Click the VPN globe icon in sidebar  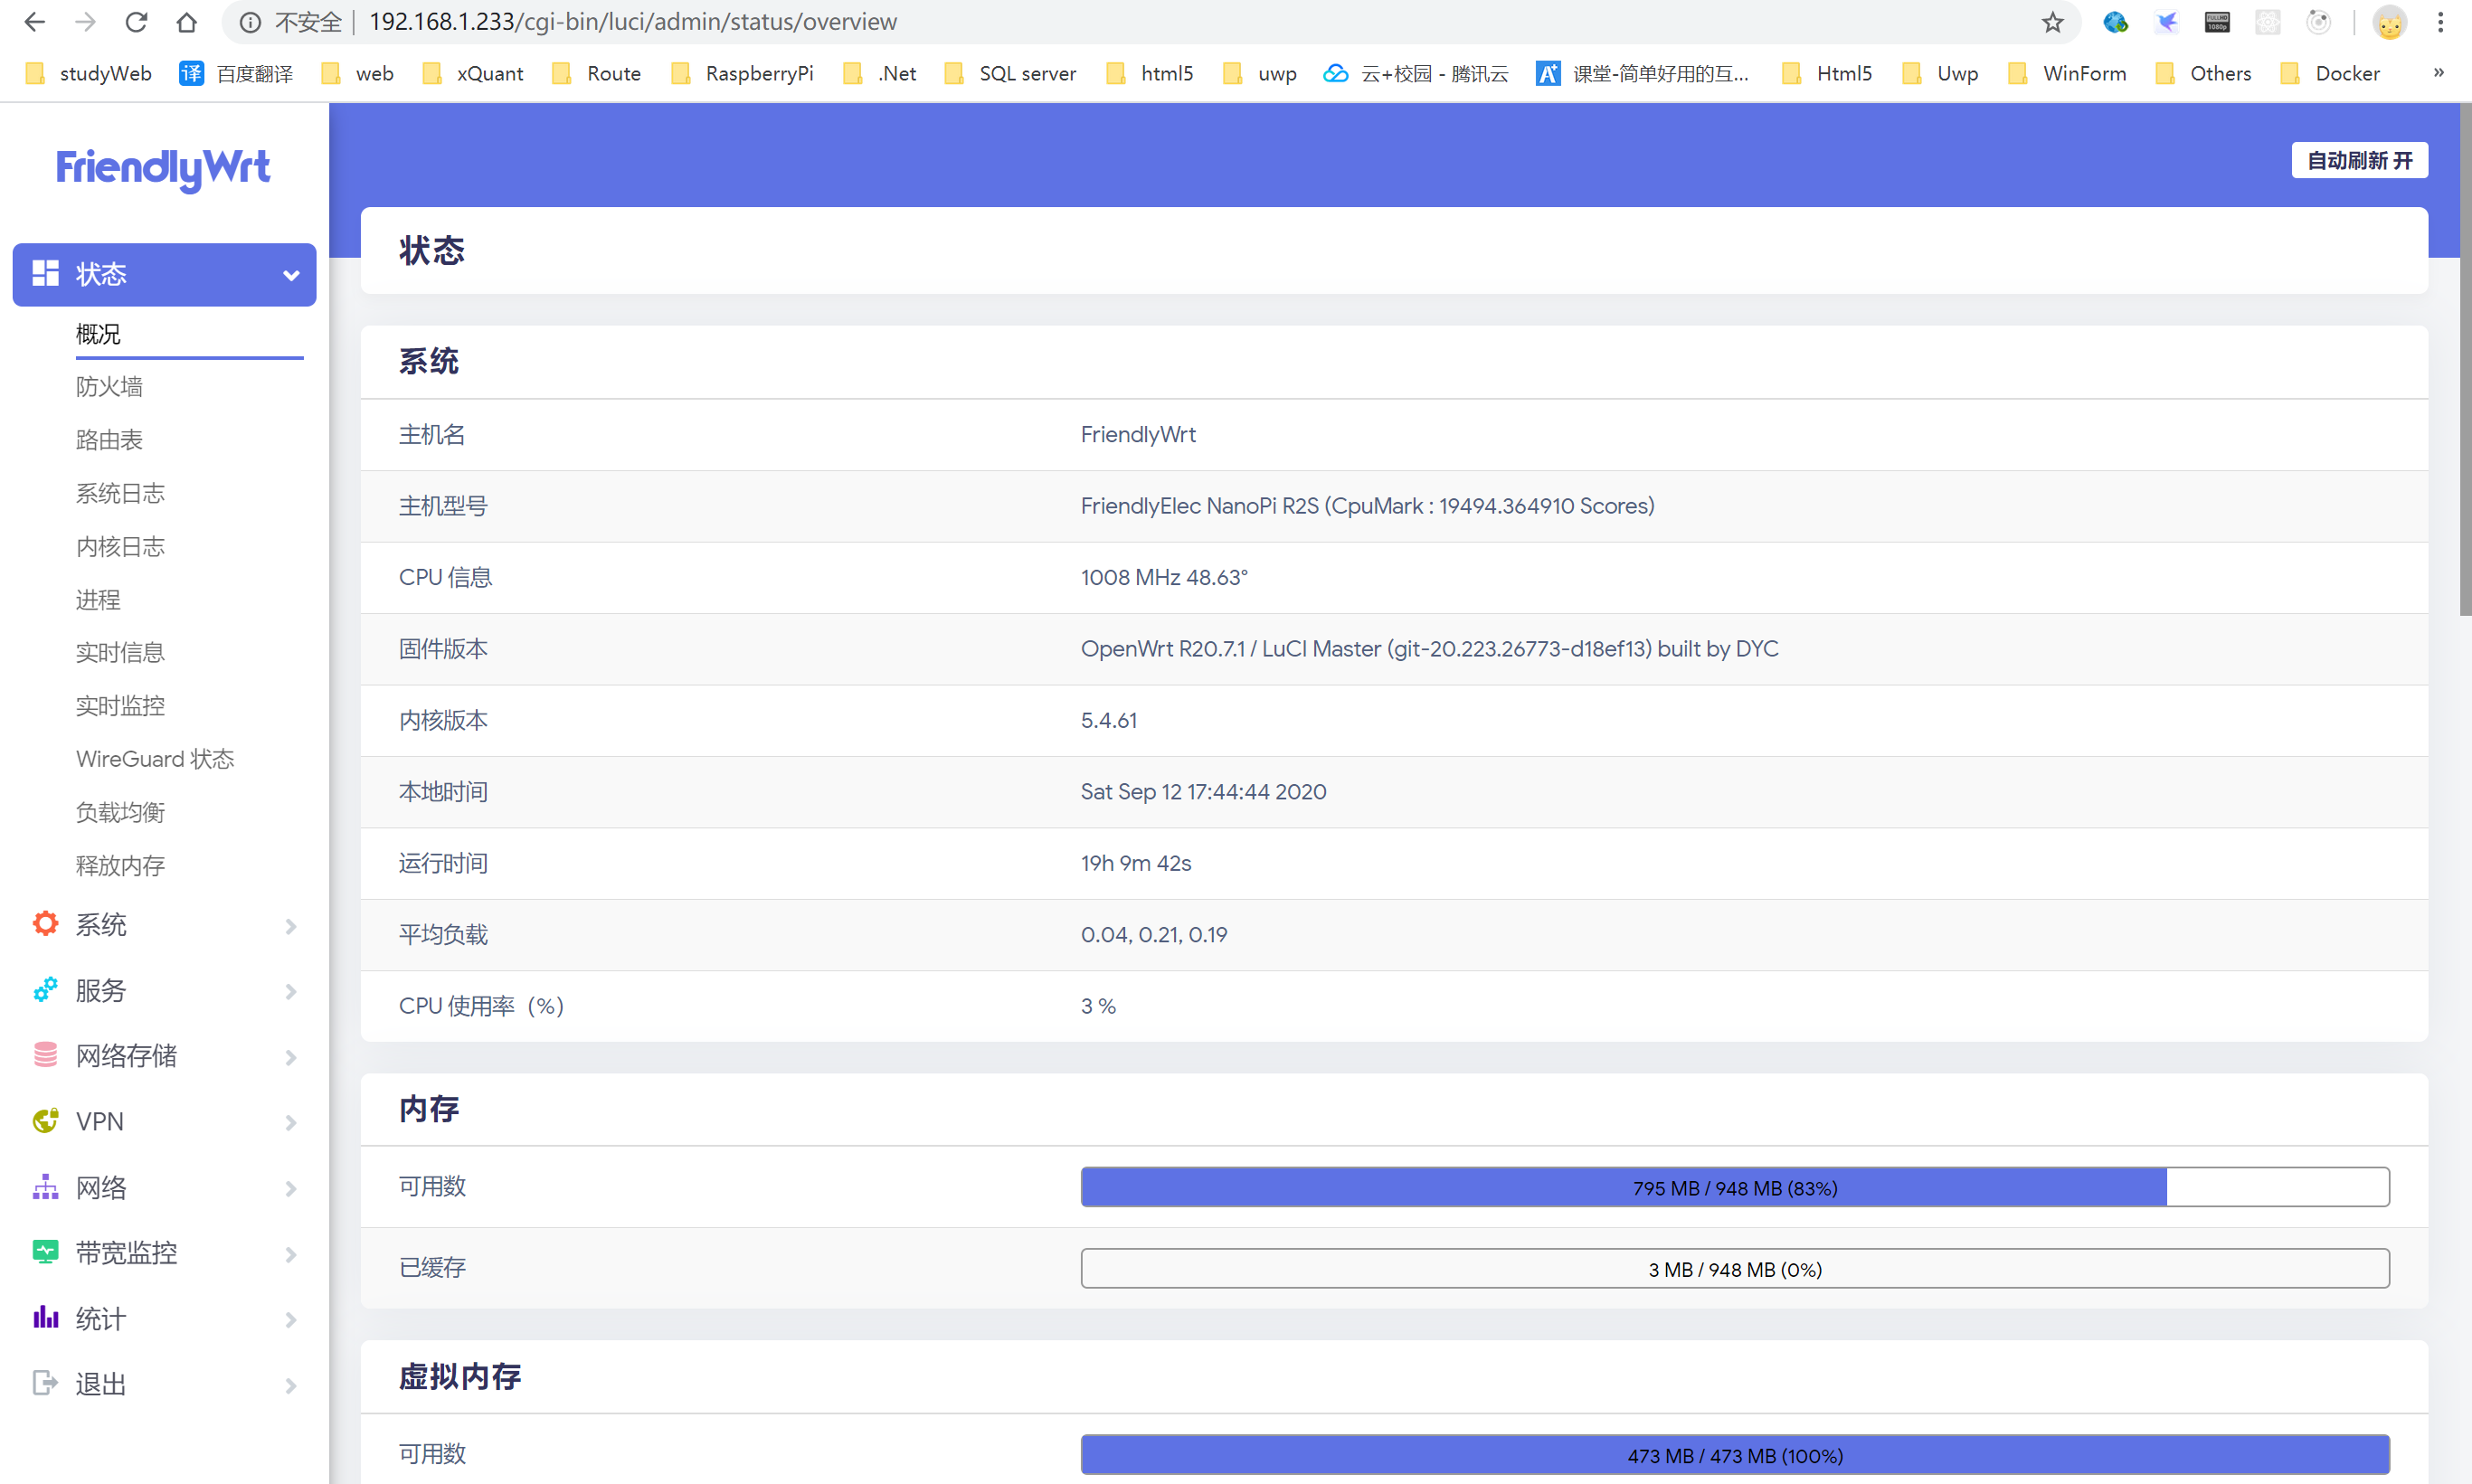tap(45, 1121)
